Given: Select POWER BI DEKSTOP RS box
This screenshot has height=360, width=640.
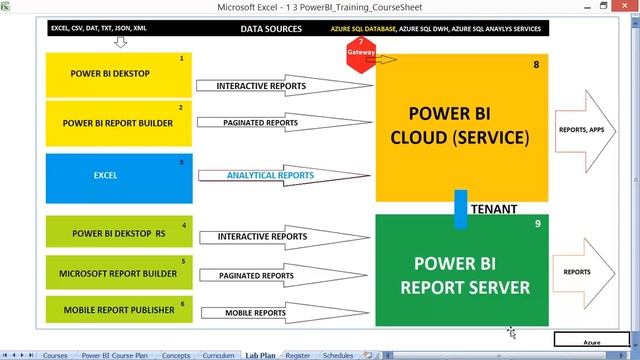Looking at the screenshot, I should point(119,231).
